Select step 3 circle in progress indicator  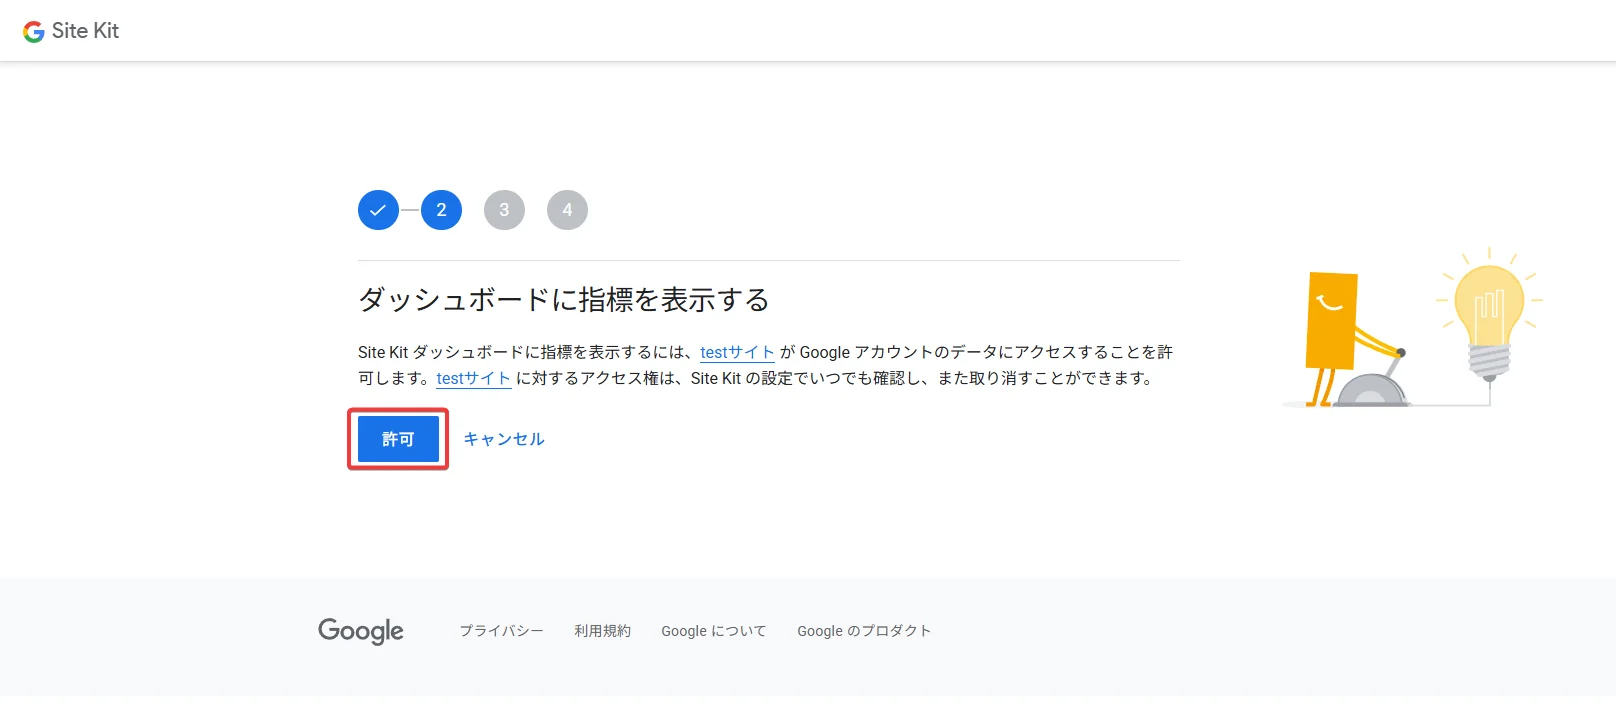point(504,210)
